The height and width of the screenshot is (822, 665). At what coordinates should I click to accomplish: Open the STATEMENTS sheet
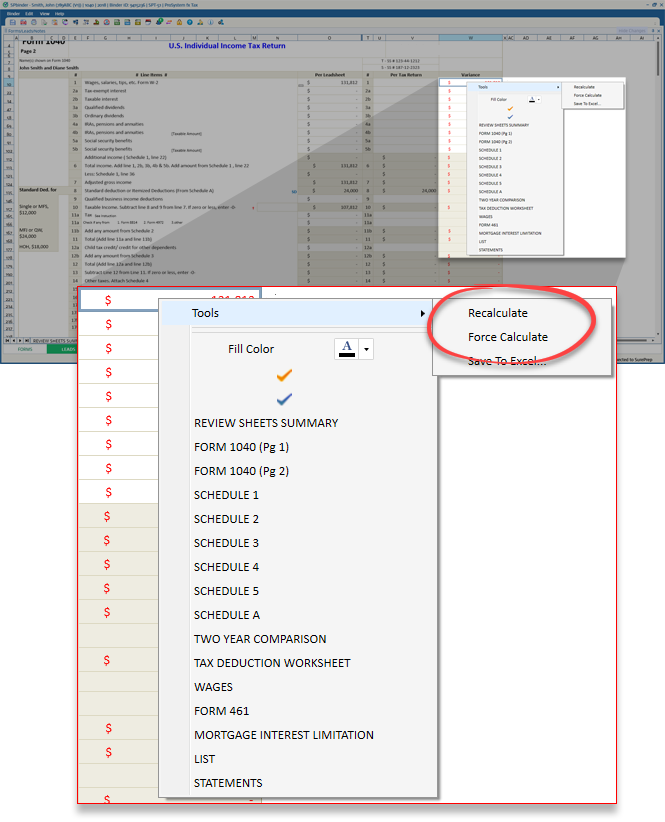228,783
